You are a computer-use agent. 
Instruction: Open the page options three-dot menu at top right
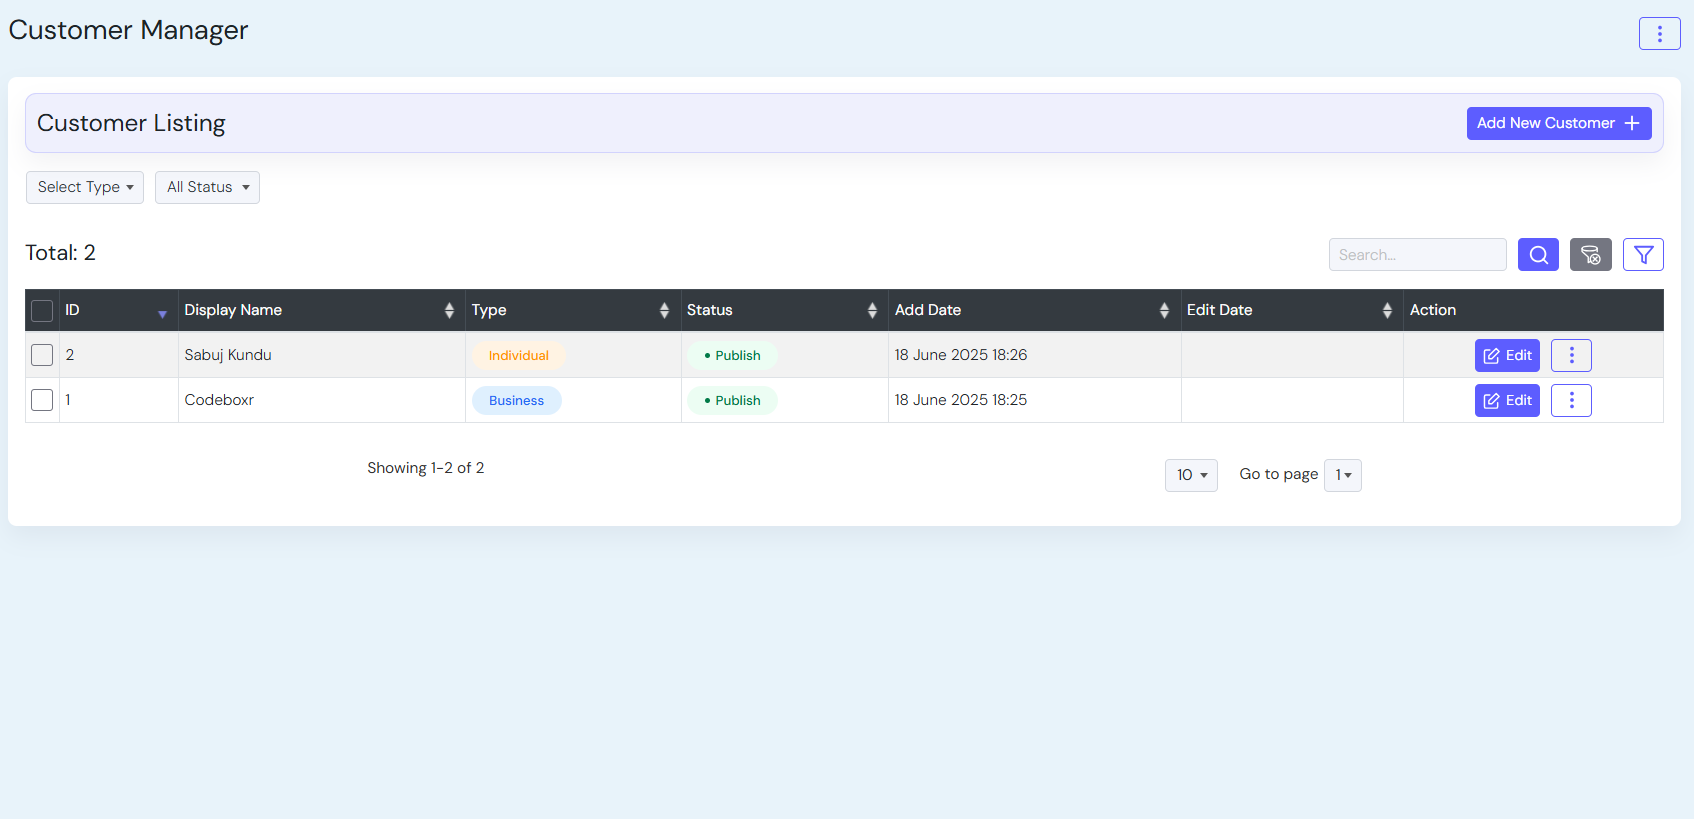[1659, 33]
